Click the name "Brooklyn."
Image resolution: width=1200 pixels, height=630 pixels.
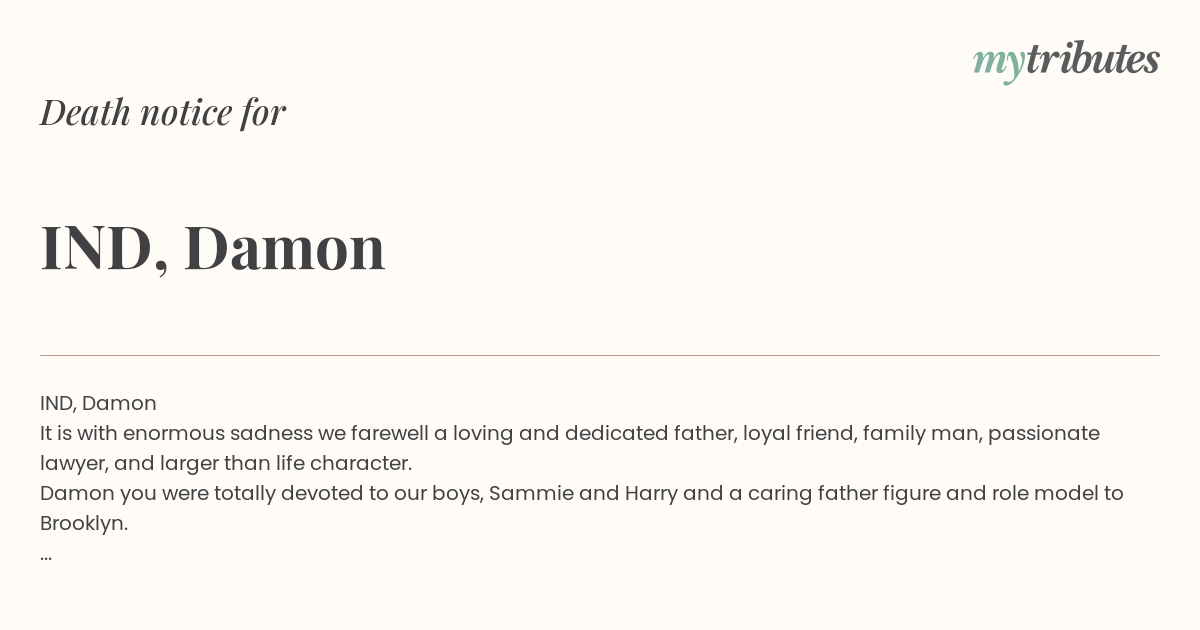click(84, 523)
